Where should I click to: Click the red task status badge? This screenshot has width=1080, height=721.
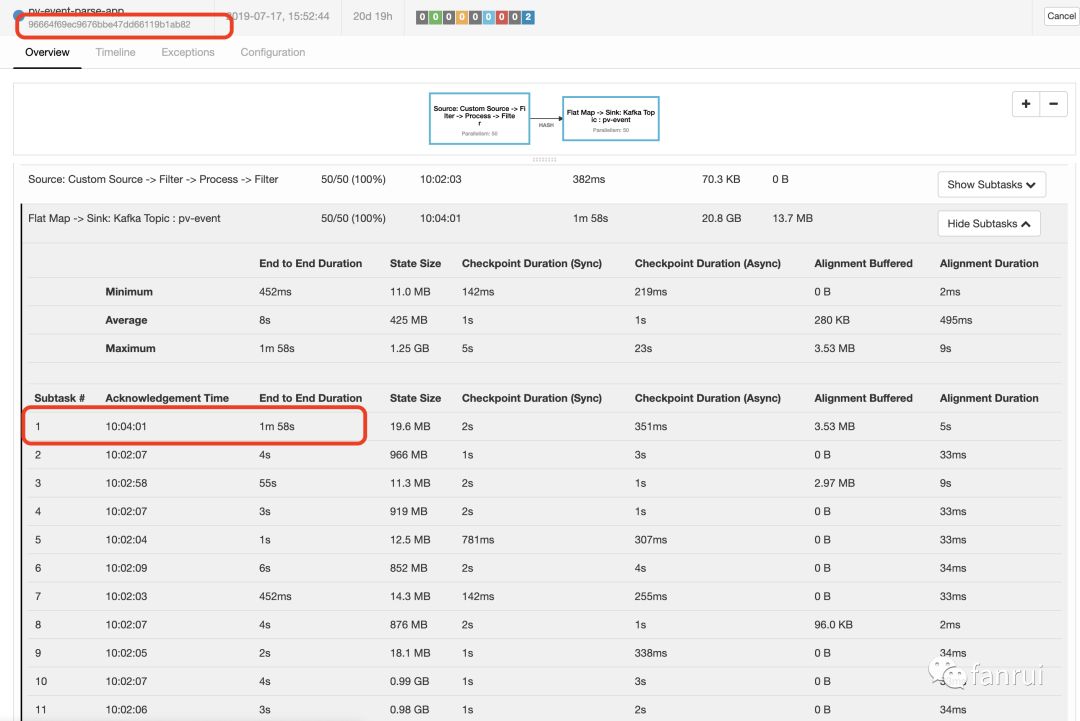pos(501,17)
